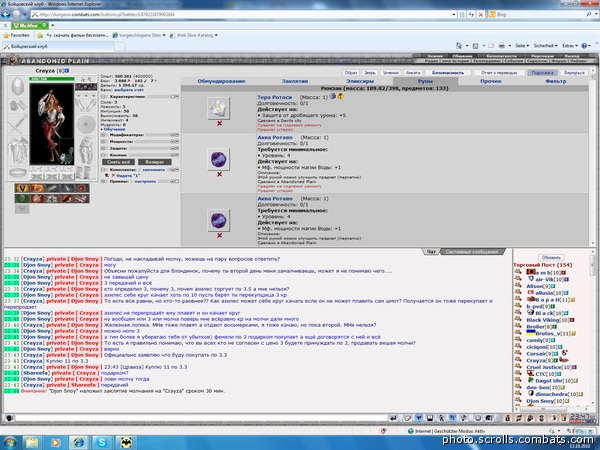Click the Batman icon in the taskbar
This screenshot has height=450, width=600.
tap(126, 442)
